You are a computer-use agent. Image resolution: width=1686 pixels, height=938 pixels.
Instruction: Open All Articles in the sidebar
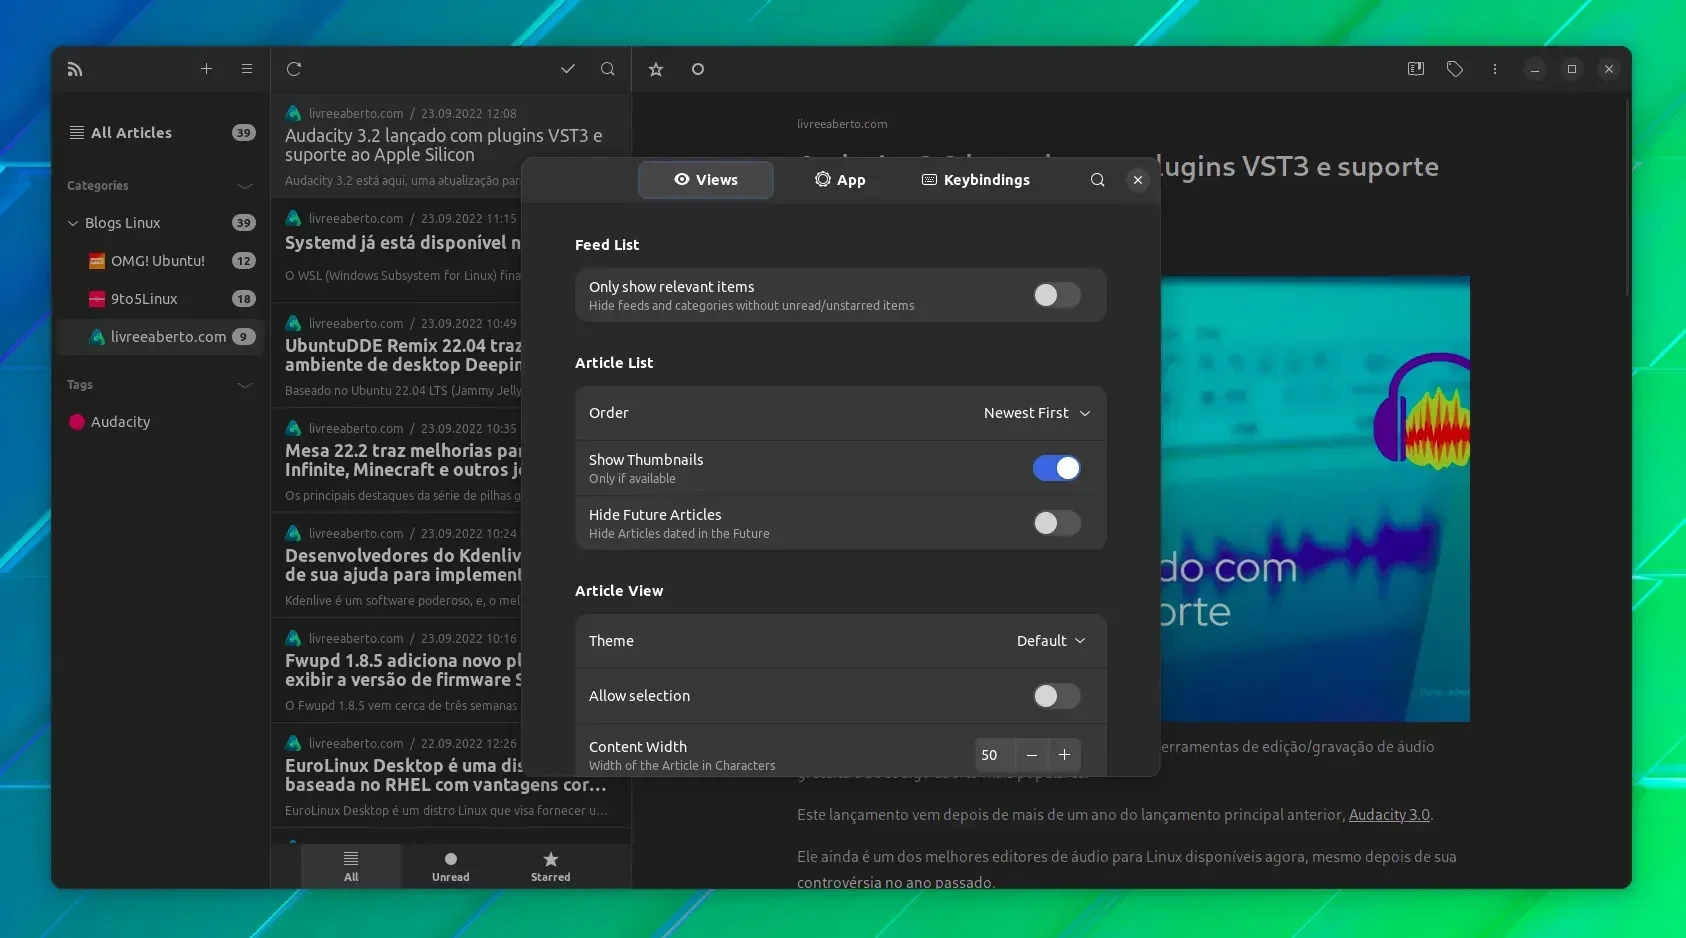coord(160,133)
